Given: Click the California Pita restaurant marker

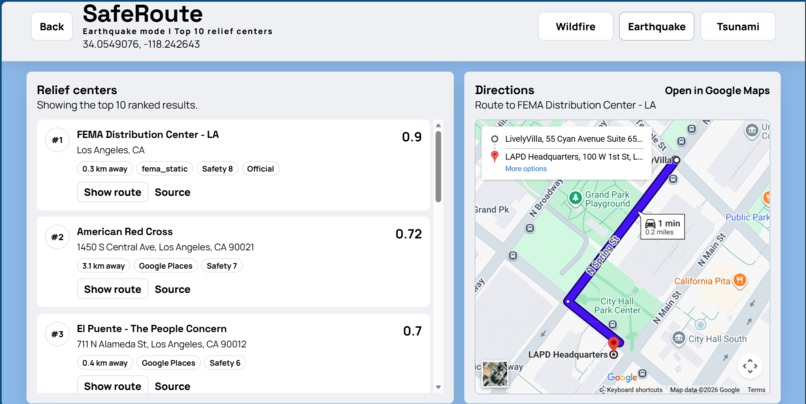Looking at the screenshot, I should pos(740,280).
